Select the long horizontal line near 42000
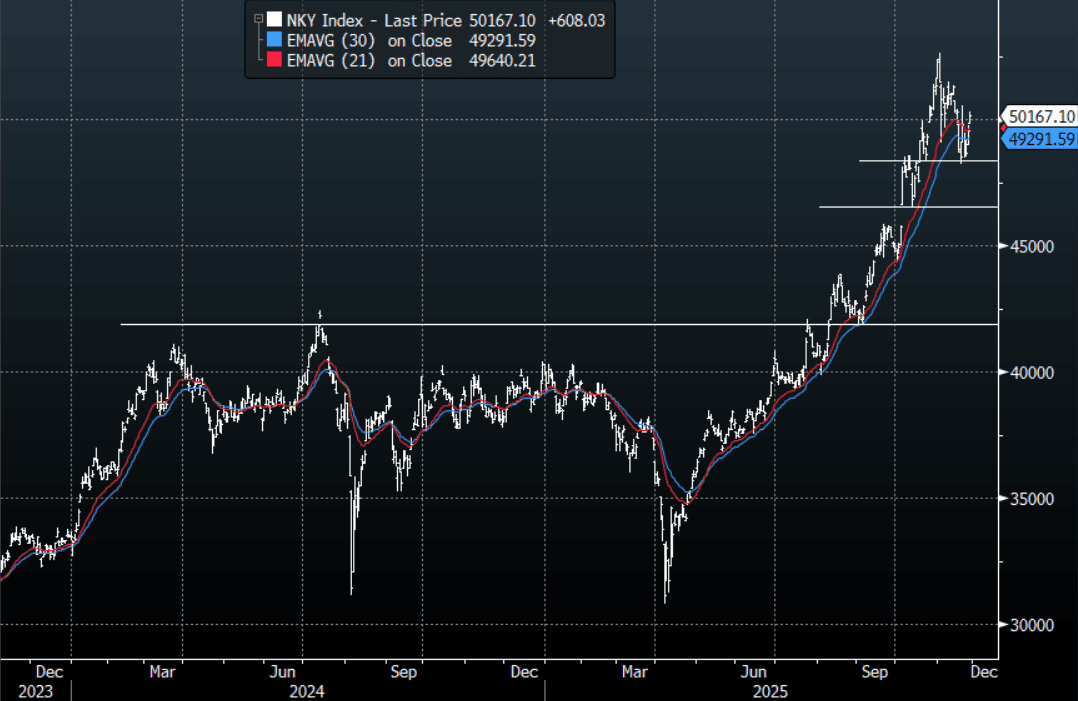 (500, 324)
